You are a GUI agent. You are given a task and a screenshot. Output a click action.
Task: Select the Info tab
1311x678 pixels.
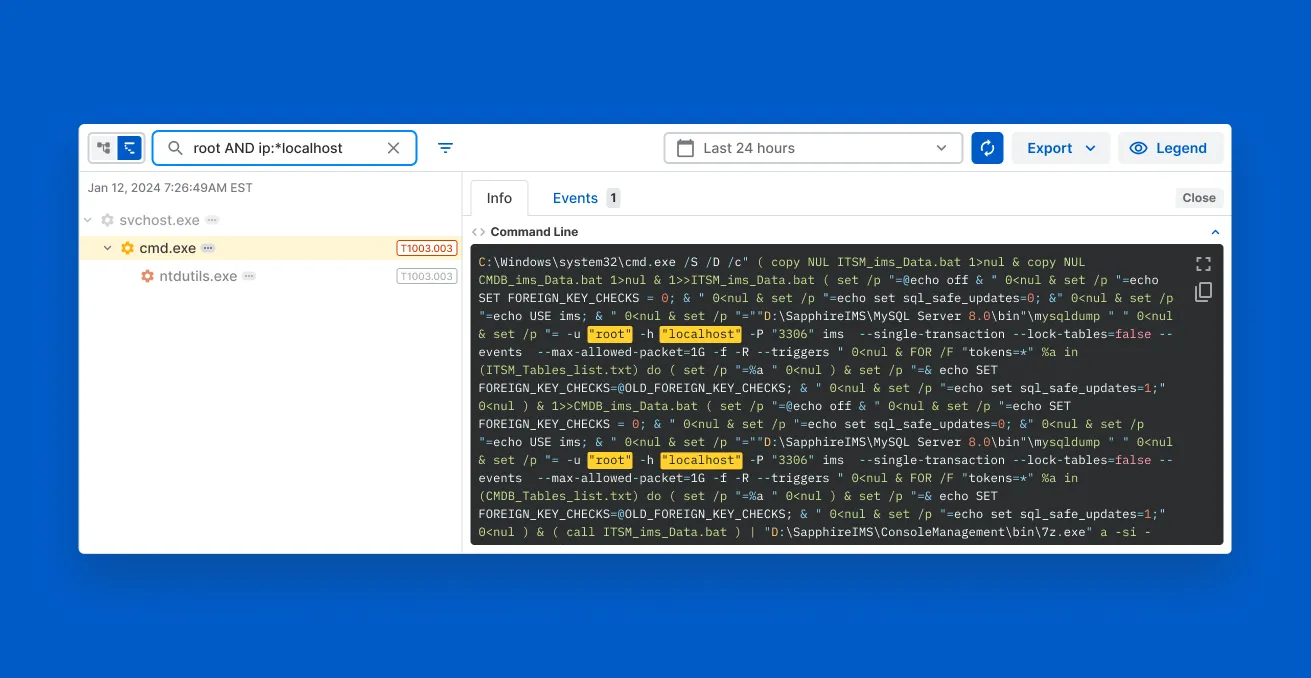[x=498, y=197]
